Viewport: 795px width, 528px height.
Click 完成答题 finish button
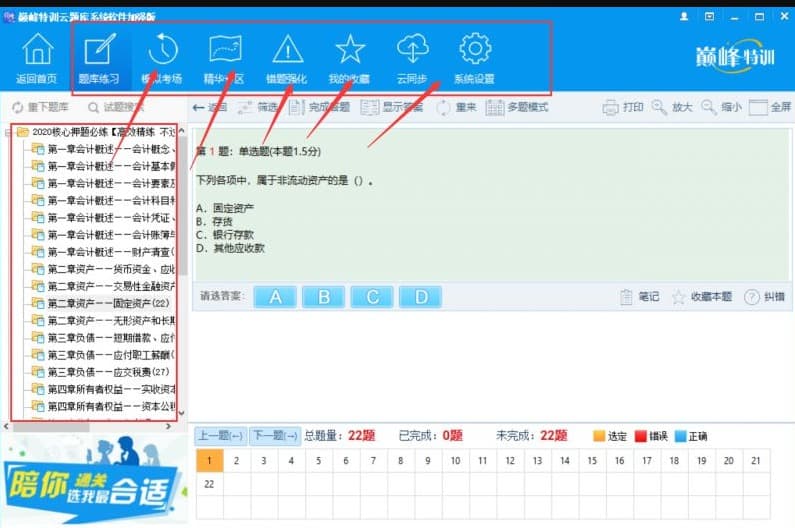[x=319, y=107]
